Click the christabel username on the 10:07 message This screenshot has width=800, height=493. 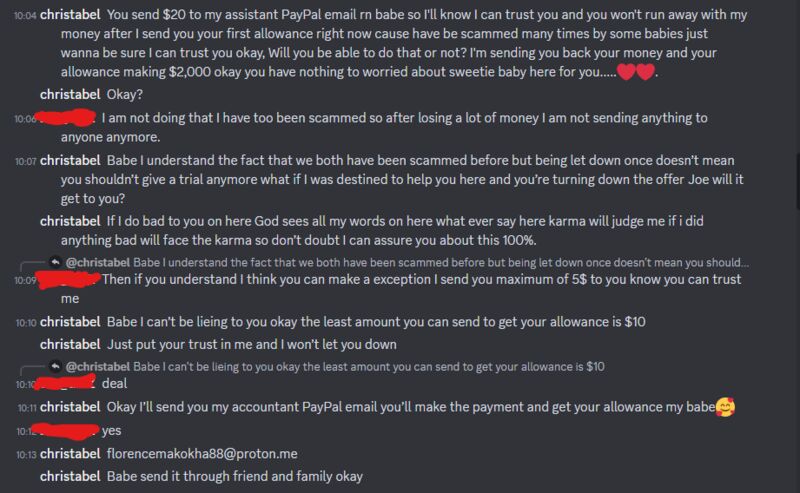coord(70,160)
